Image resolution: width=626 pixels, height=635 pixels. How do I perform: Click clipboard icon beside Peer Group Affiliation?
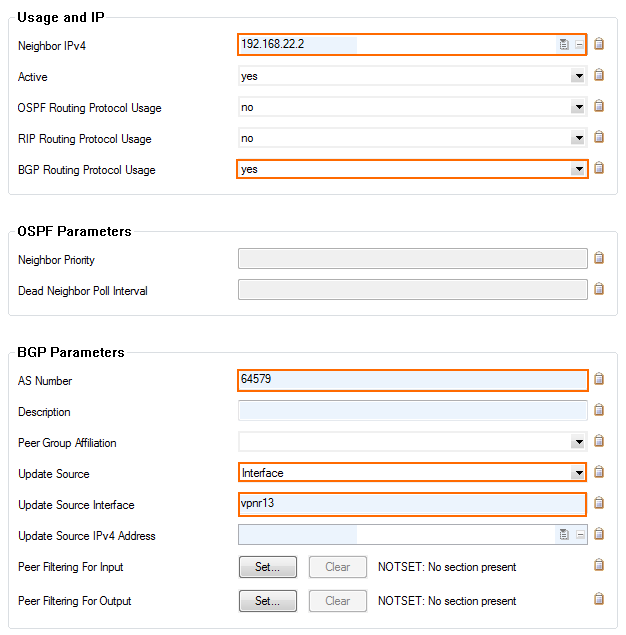[x=599, y=441]
